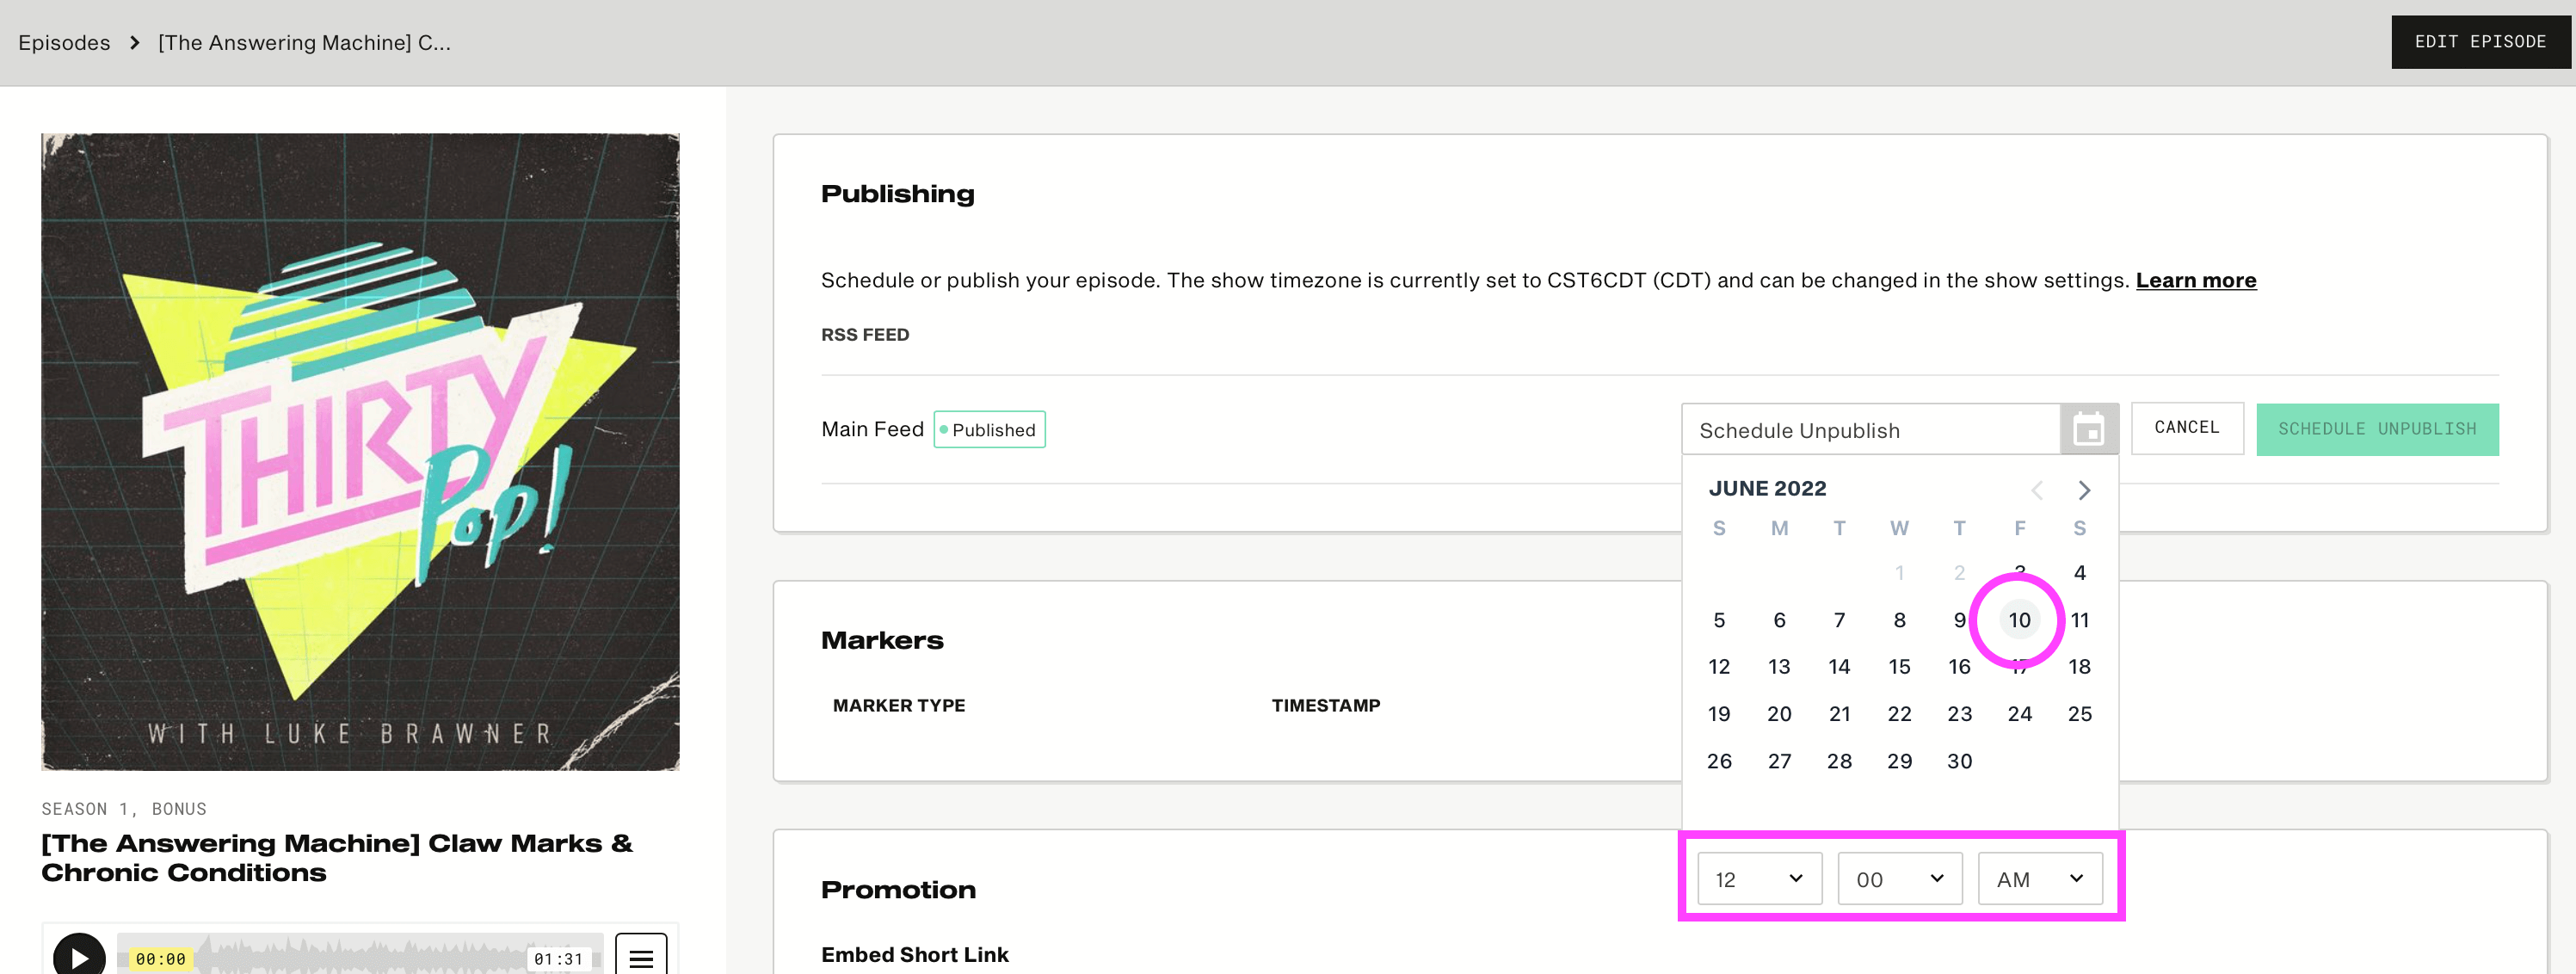
Task: Open the calendar date picker icon
Action: (x=2089, y=429)
